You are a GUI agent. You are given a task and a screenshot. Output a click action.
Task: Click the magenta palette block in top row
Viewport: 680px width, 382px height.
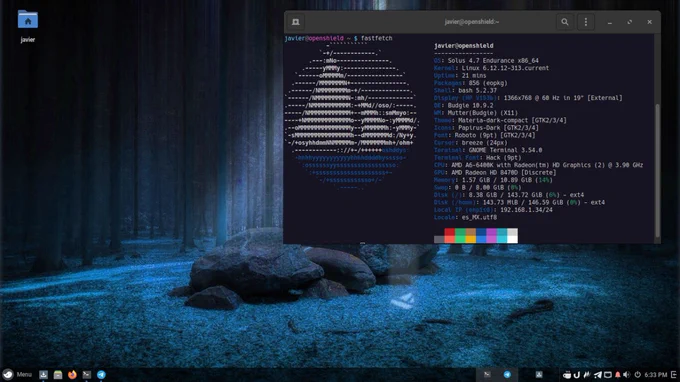click(491, 232)
